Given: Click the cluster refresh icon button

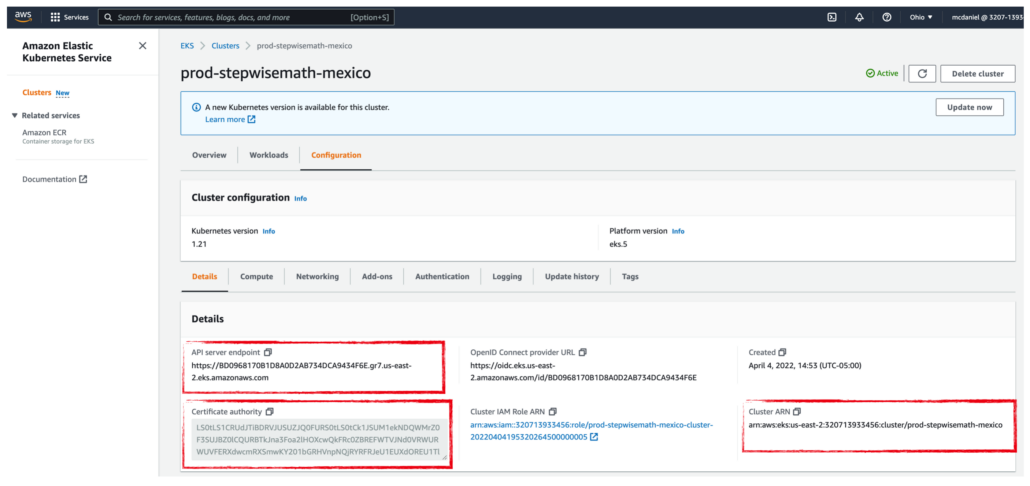Looking at the screenshot, I should (x=922, y=74).
